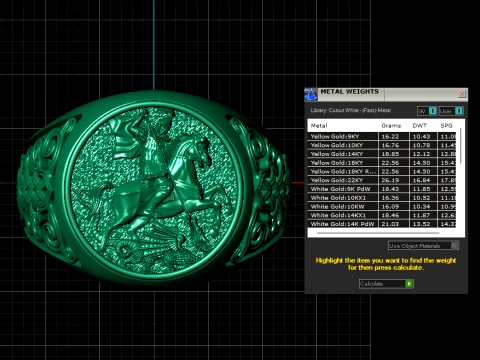Click SPG value in Yellow Gold:22KY row
Image resolution: width=480 pixels, height=360 pixels.
pos(448,180)
